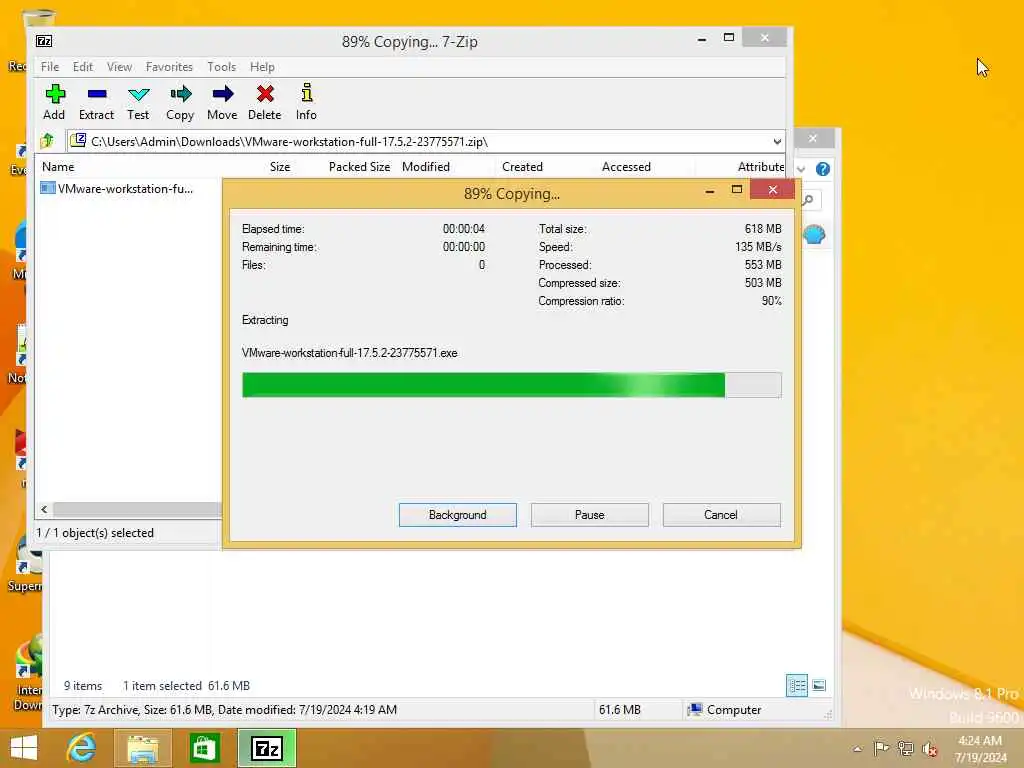The width and height of the screenshot is (1024, 768).
Task: Click the Delete toolbar icon
Action: (265, 95)
